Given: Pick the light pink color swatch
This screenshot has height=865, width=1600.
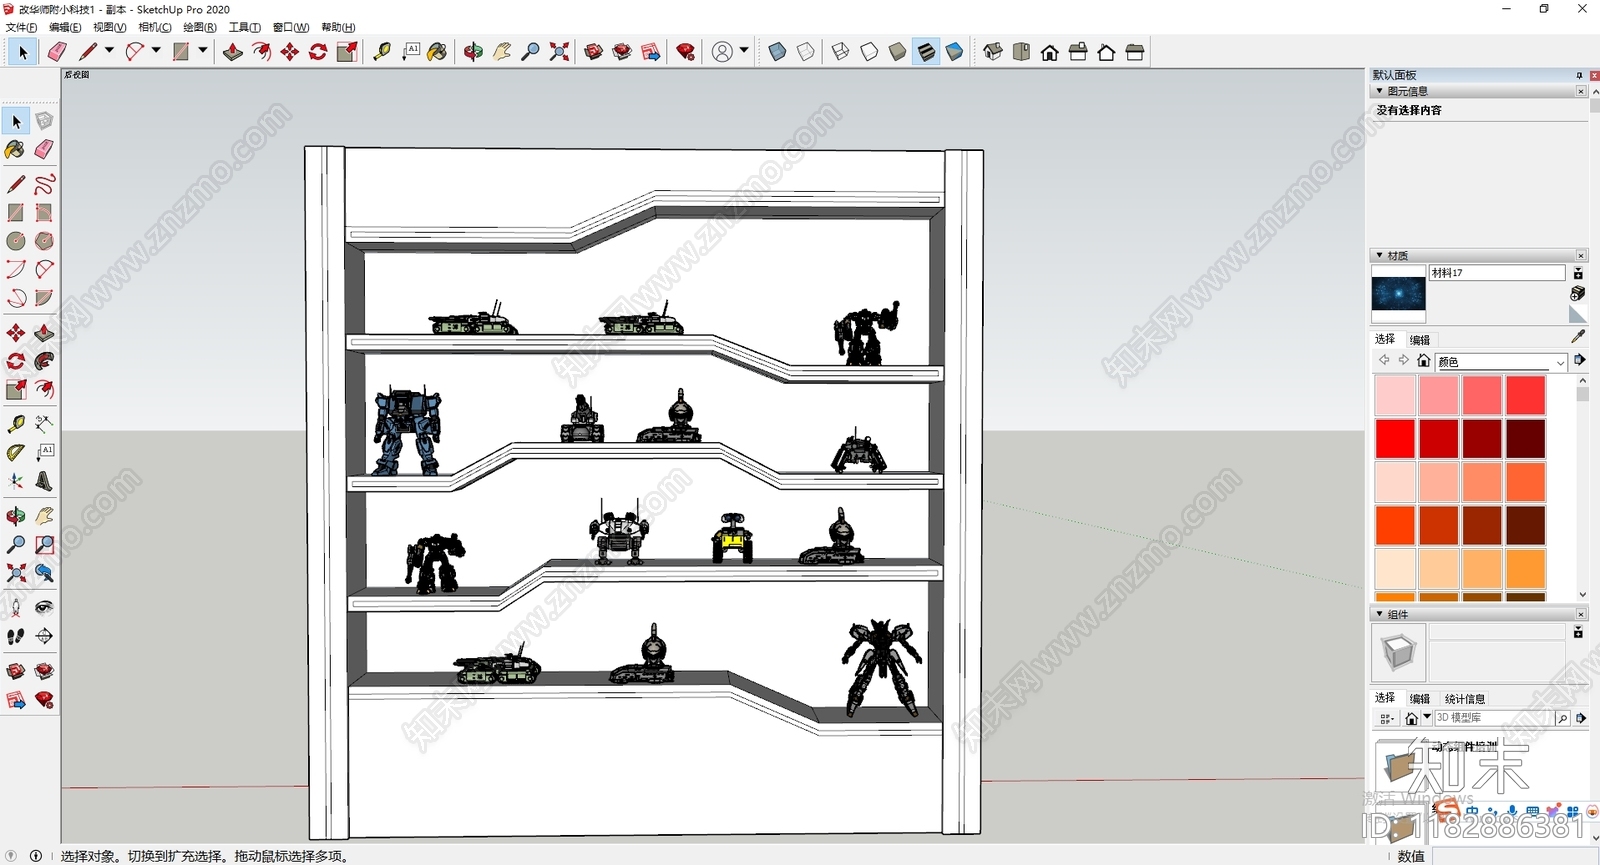Looking at the screenshot, I should tap(1395, 396).
